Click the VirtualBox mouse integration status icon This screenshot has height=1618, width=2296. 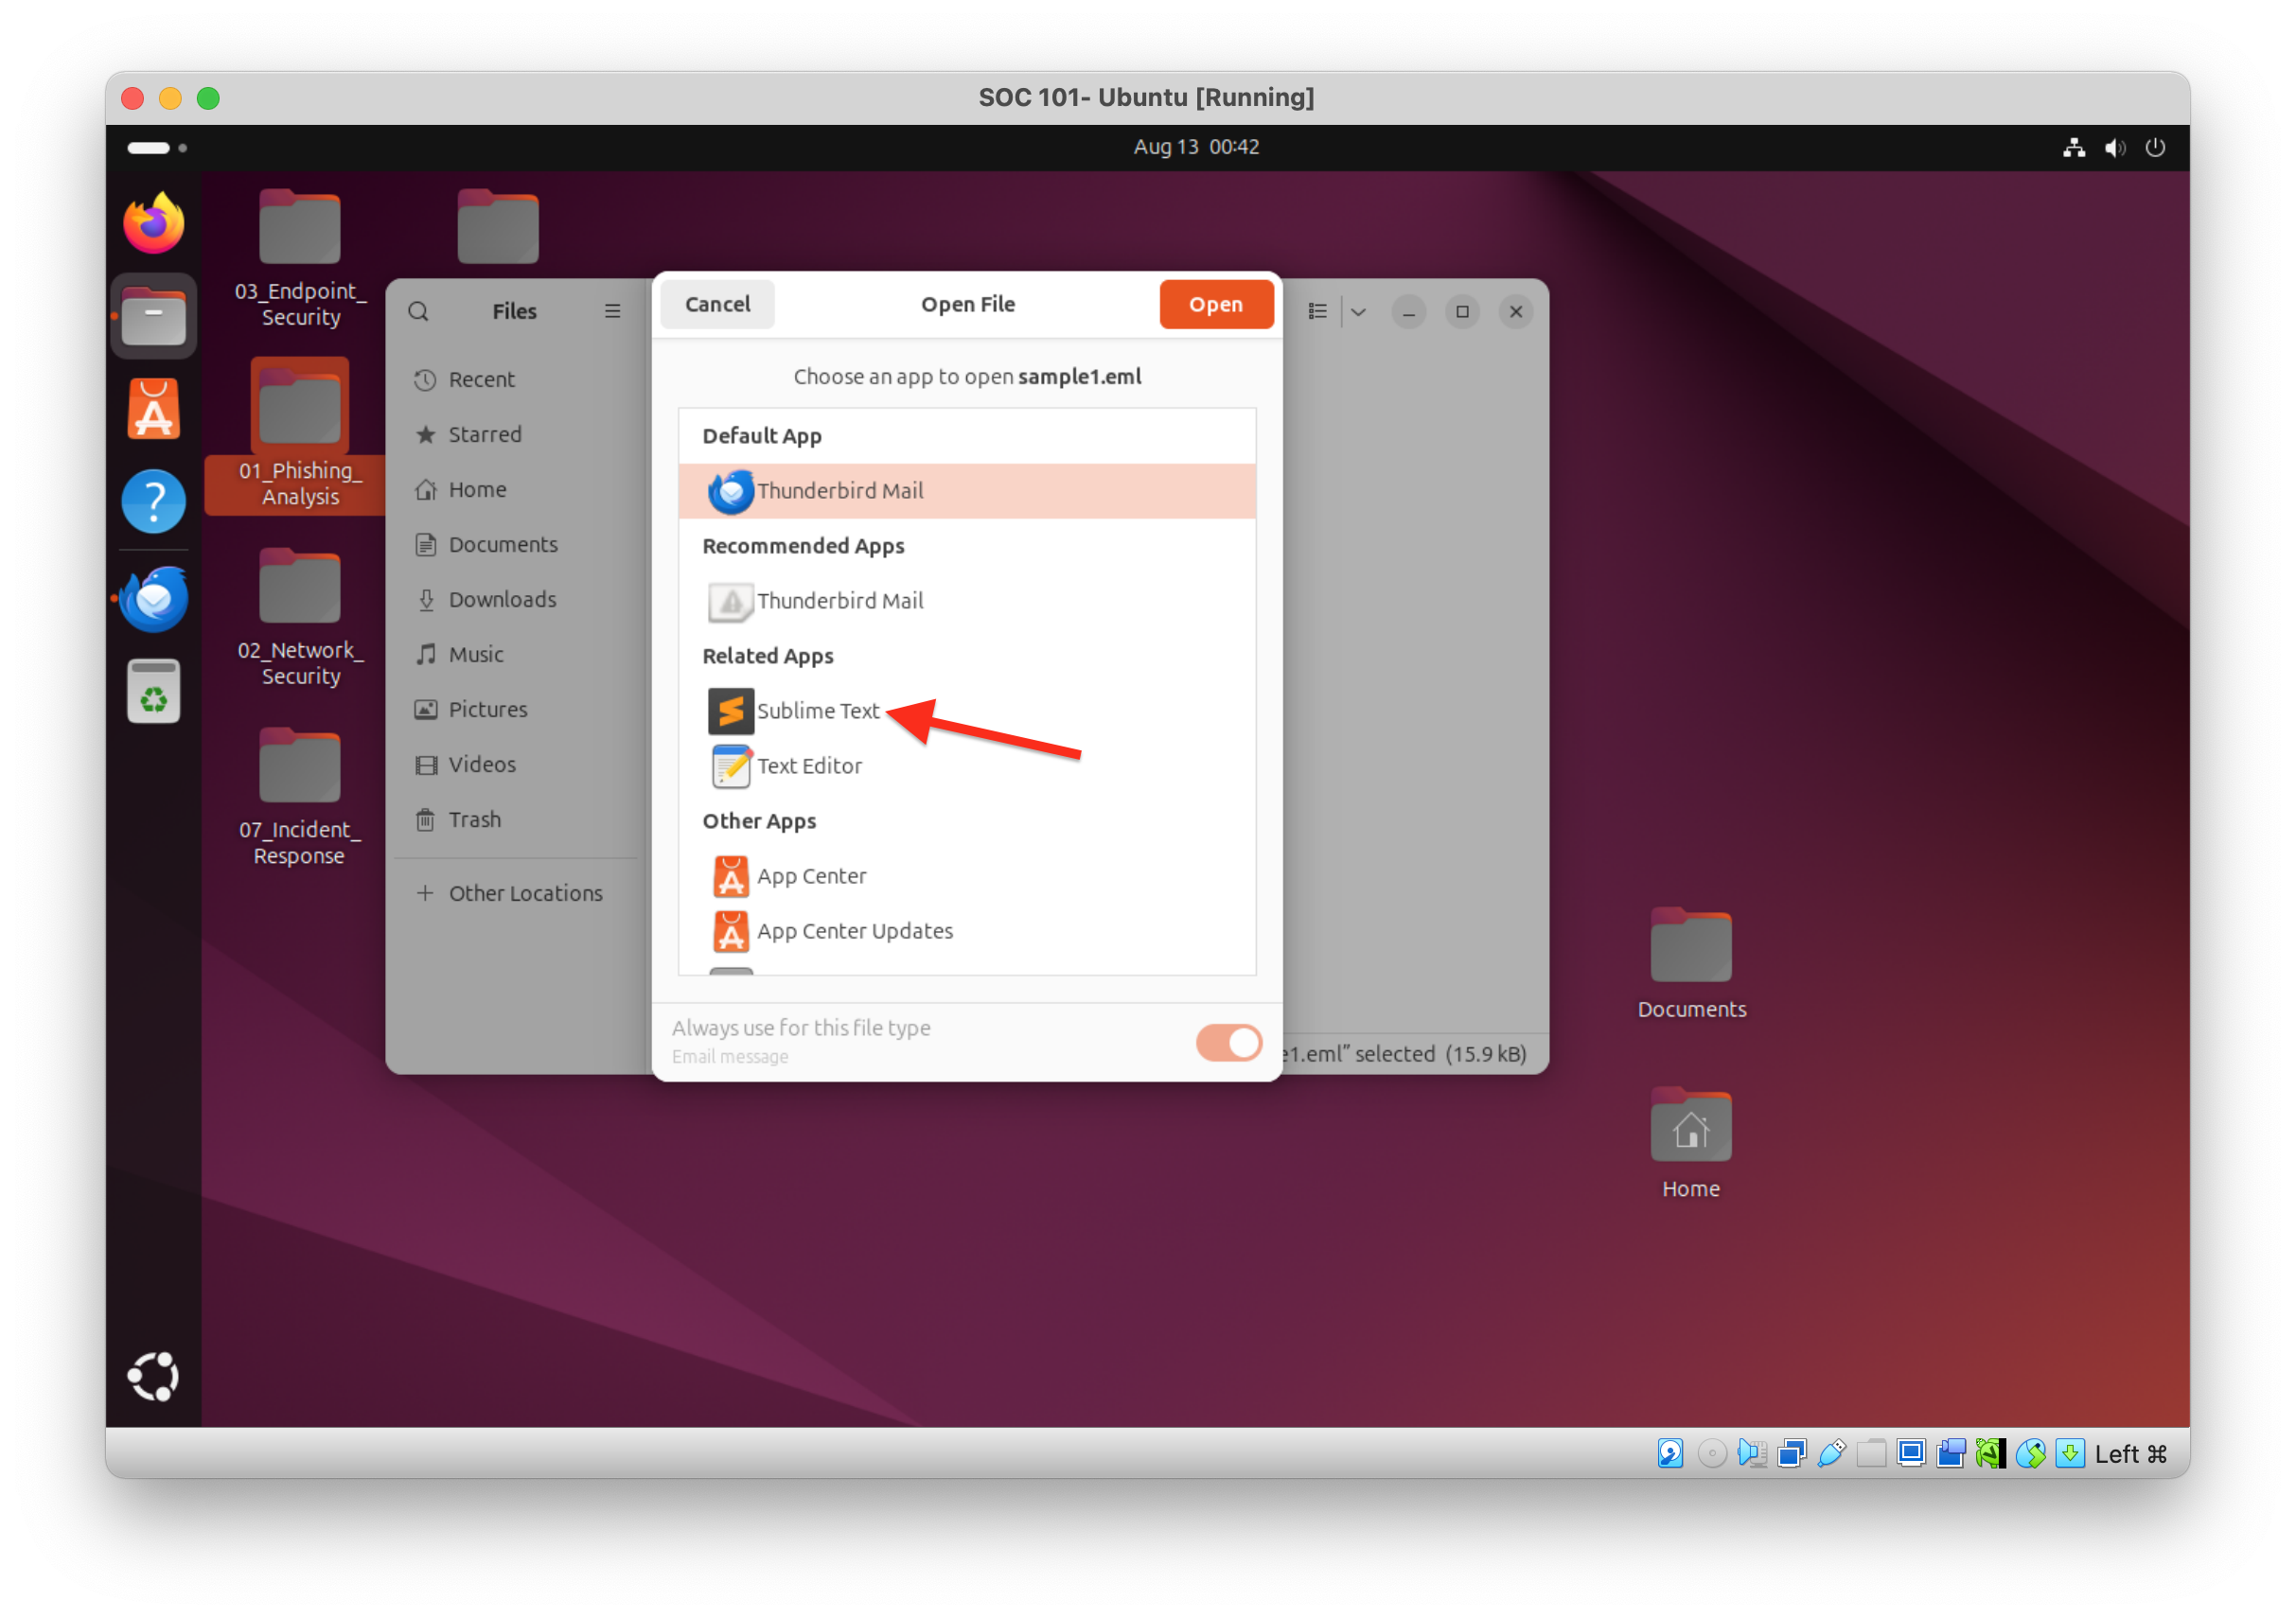2031,1453
